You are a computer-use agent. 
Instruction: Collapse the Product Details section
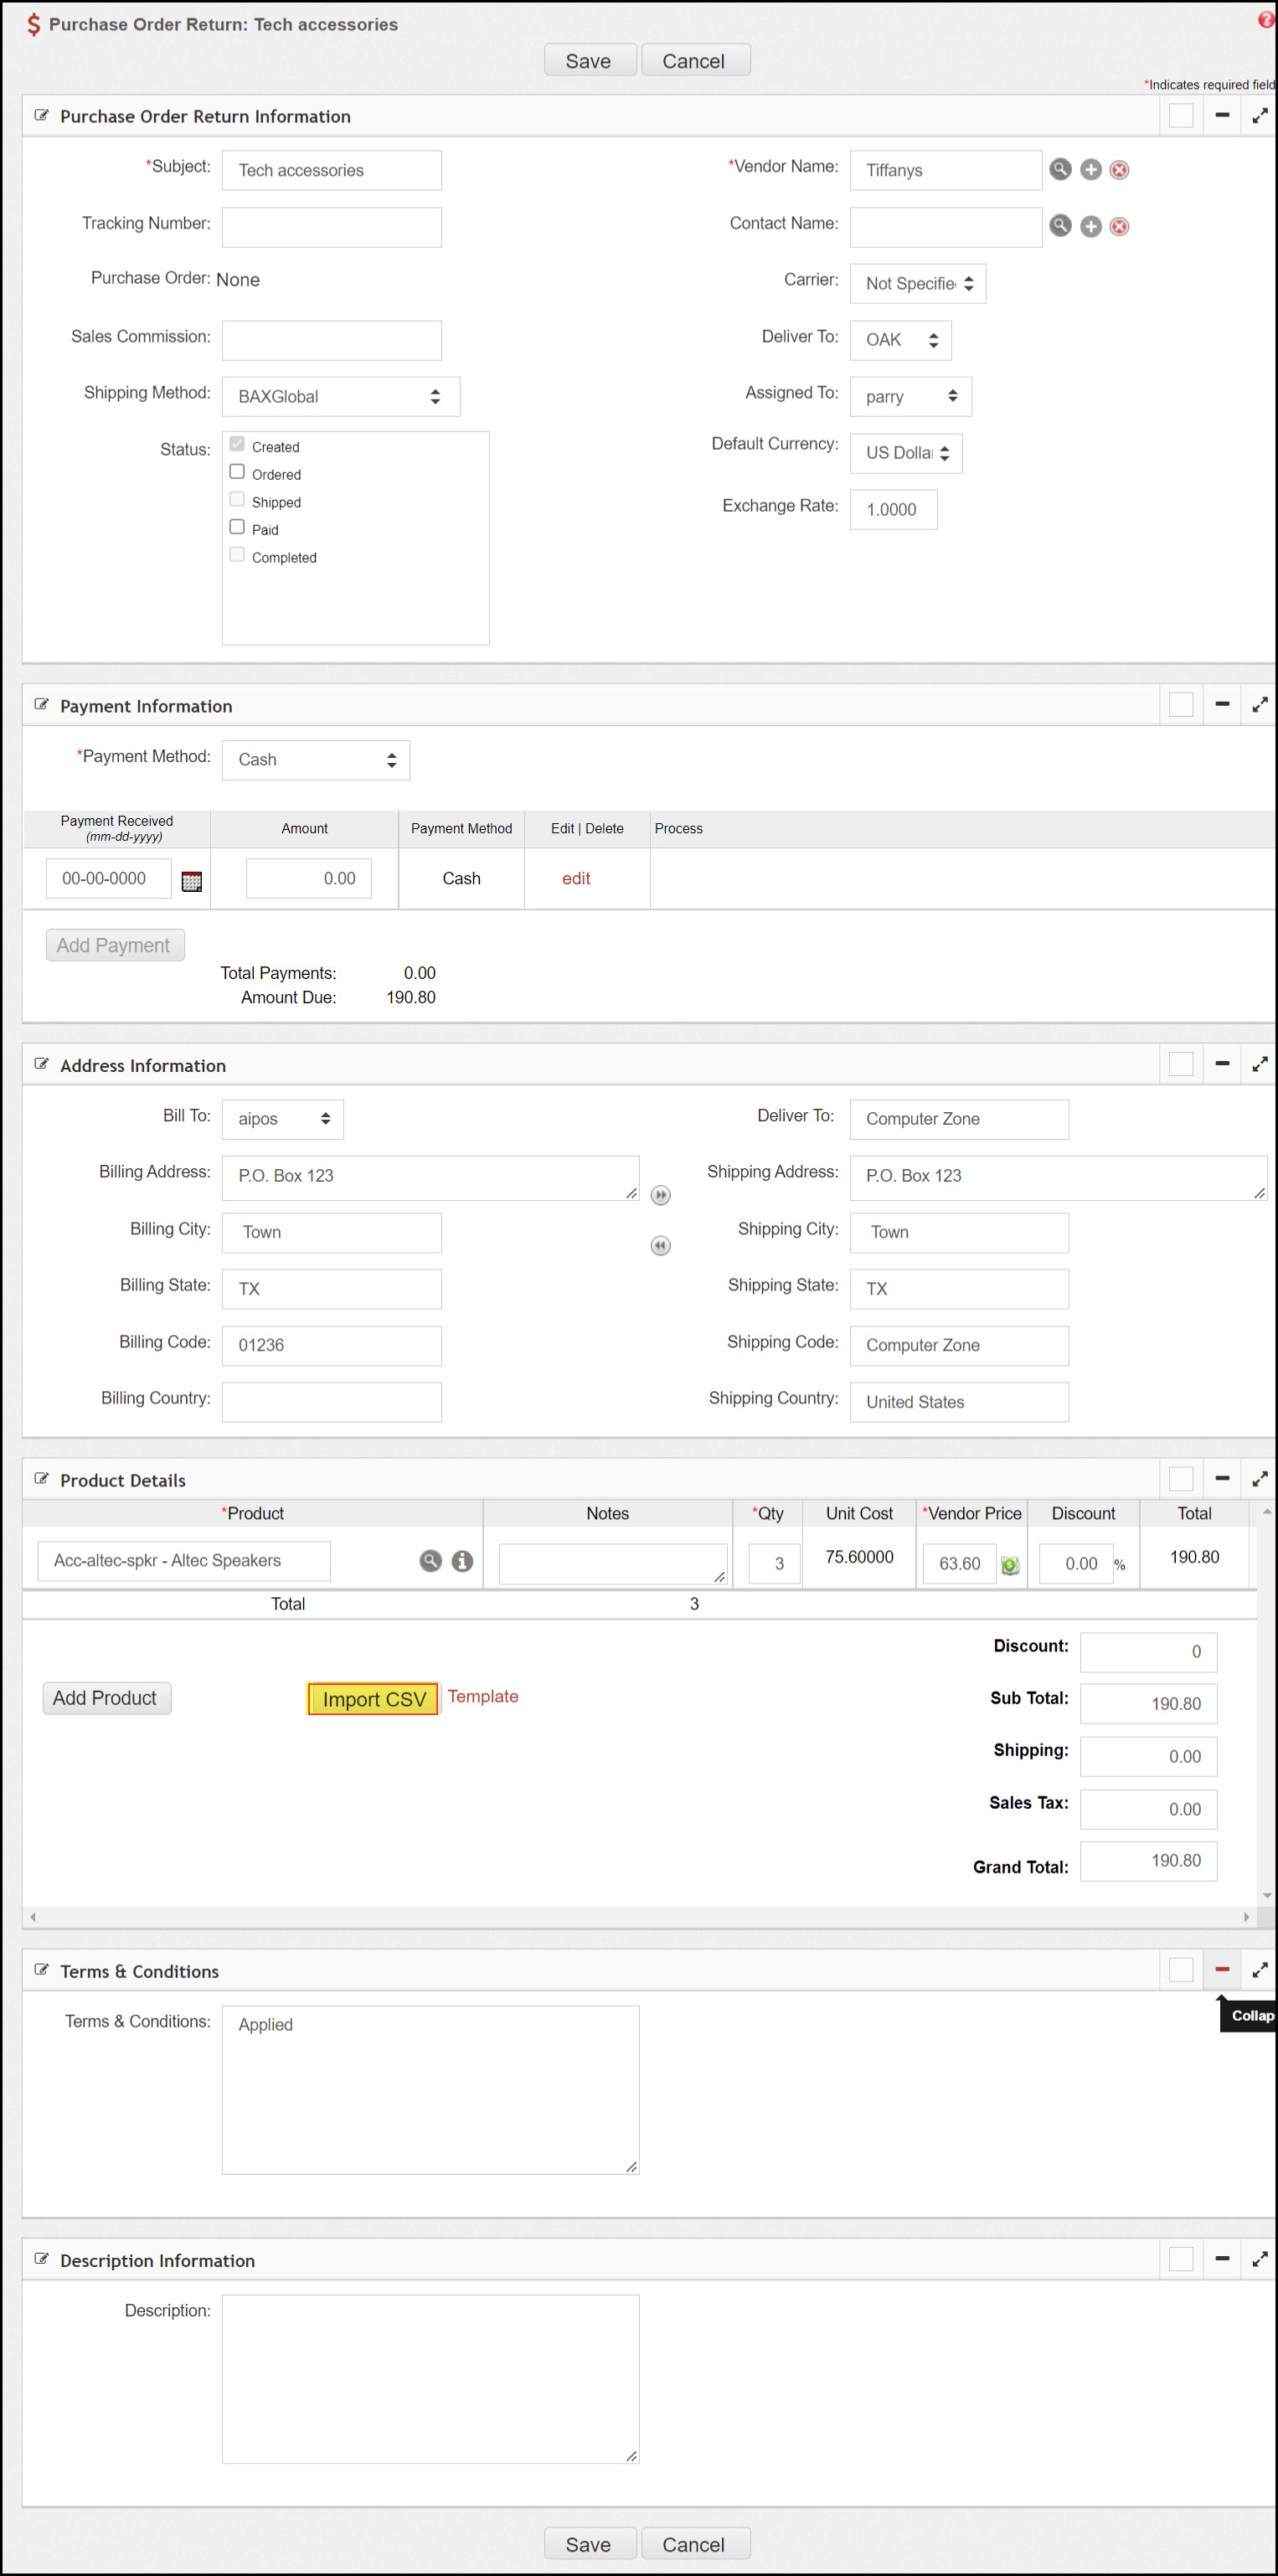click(x=1222, y=1479)
